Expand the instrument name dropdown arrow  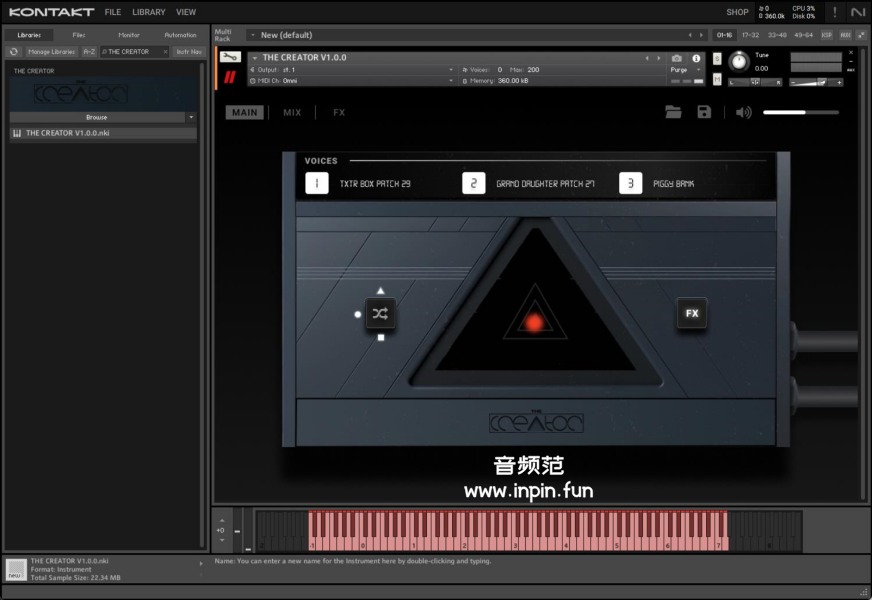click(x=255, y=58)
